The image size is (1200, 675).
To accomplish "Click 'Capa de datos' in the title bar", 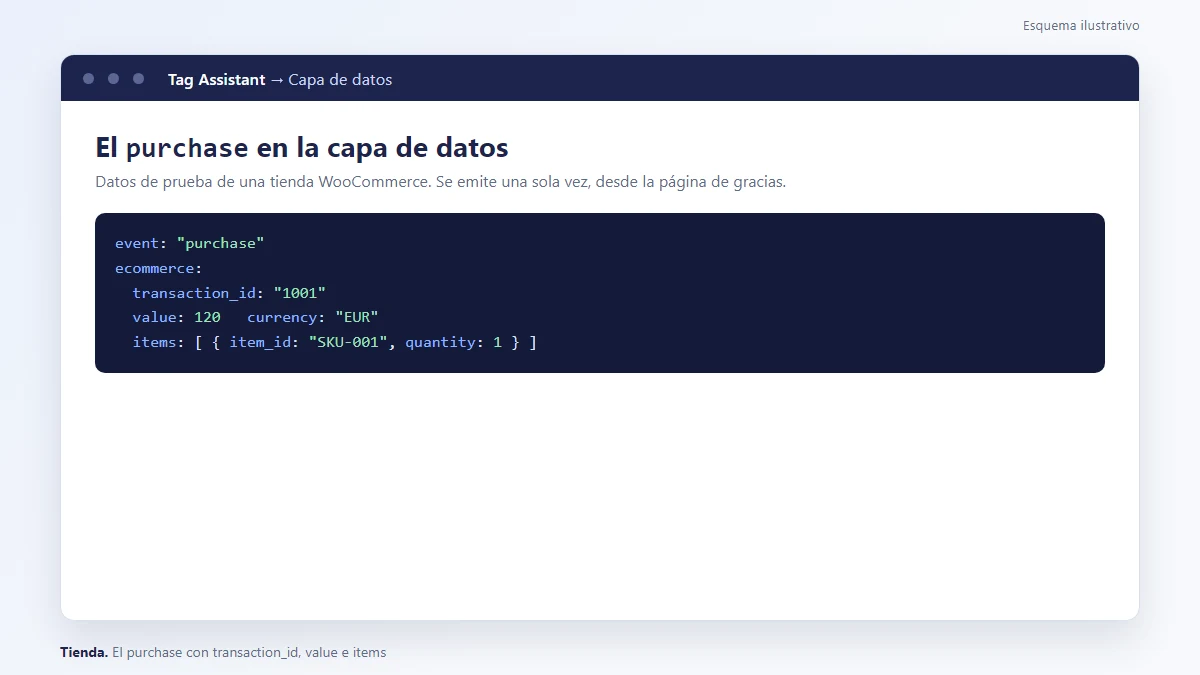I will pos(340,80).
